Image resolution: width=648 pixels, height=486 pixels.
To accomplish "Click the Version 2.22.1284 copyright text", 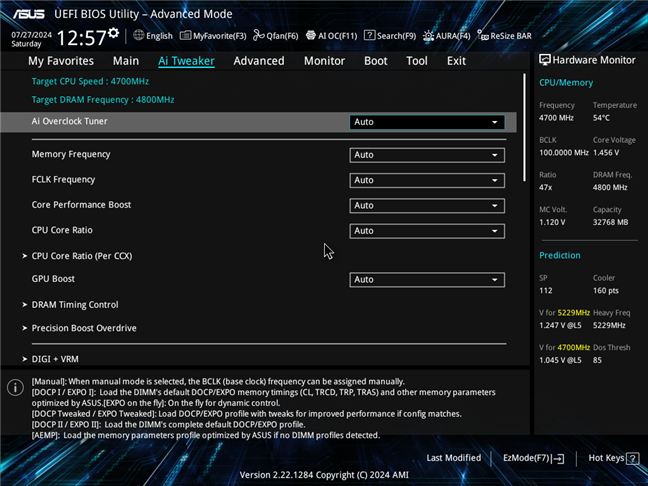I will [324, 475].
